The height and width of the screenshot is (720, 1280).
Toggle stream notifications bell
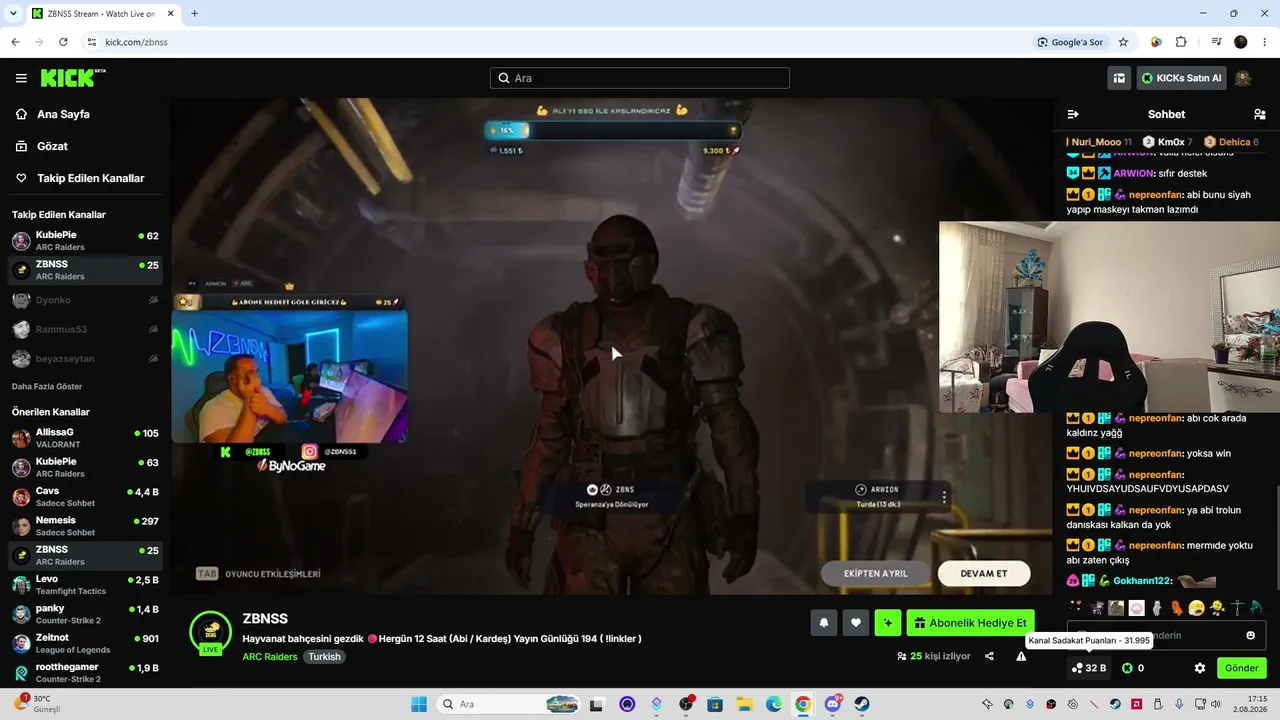point(823,623)
